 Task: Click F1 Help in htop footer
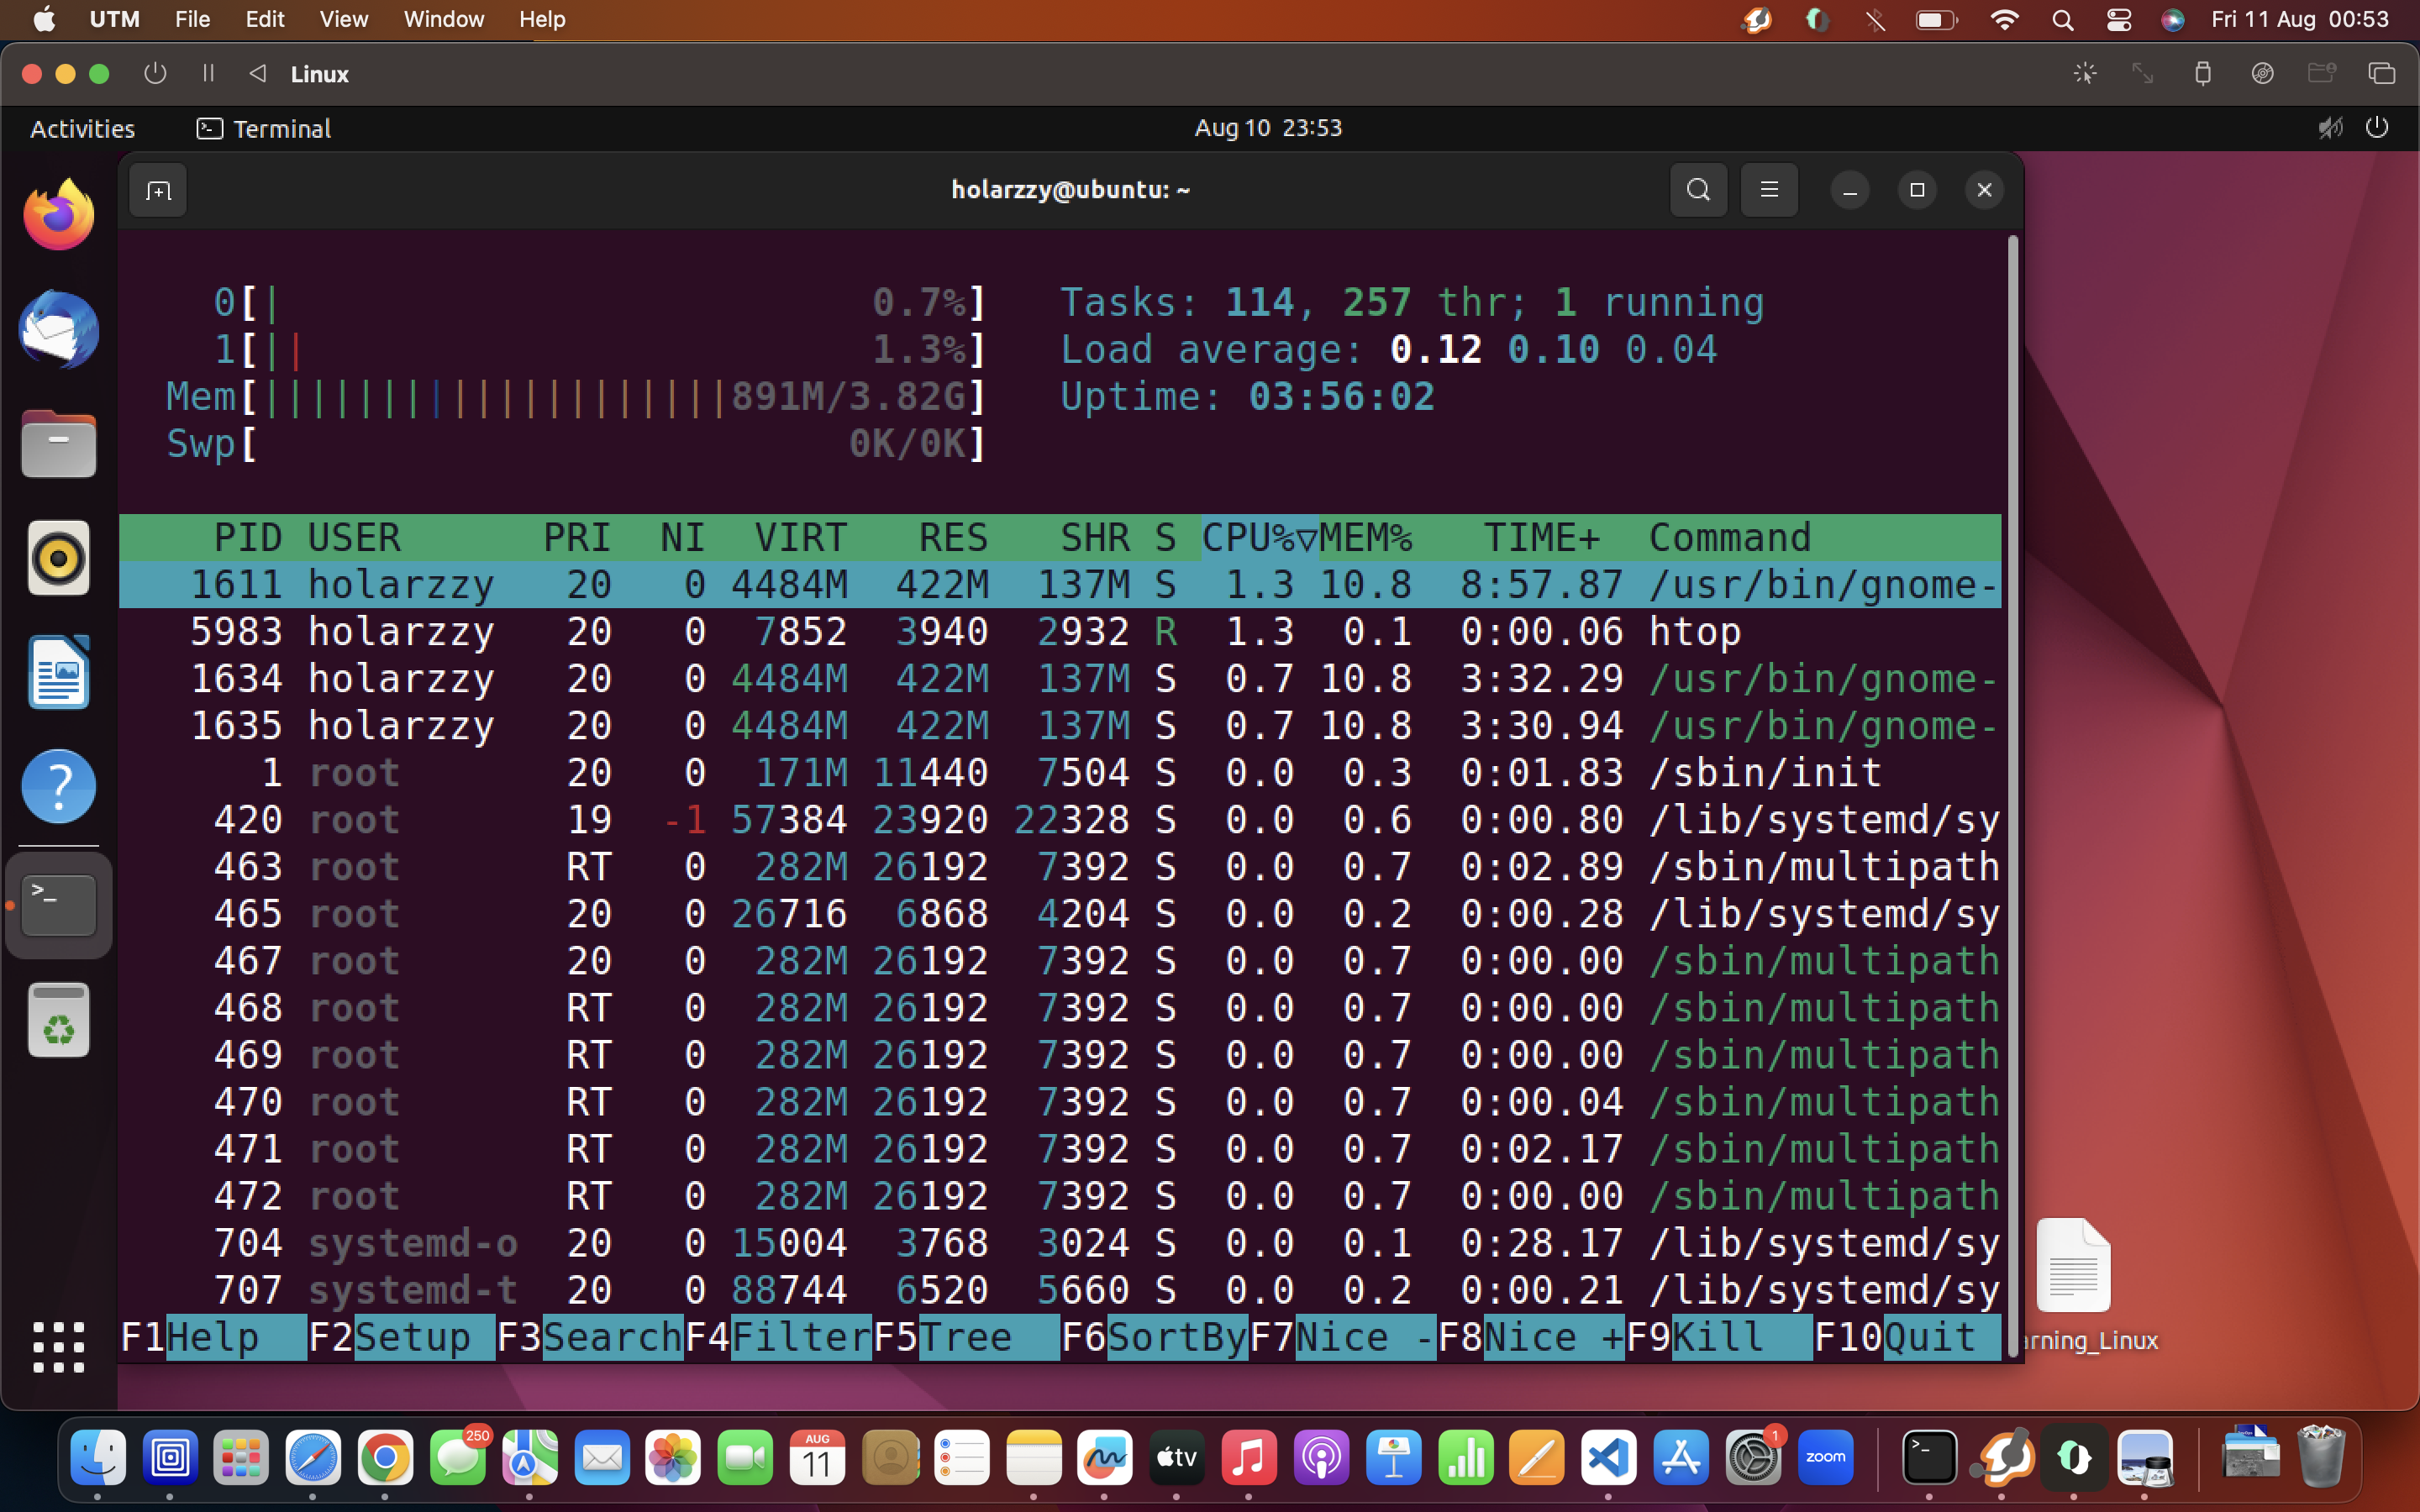tap(213, 1337)
